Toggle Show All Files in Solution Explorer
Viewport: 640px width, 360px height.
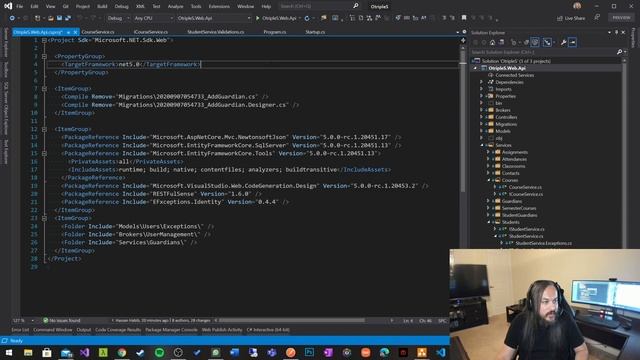pos(535,42)
